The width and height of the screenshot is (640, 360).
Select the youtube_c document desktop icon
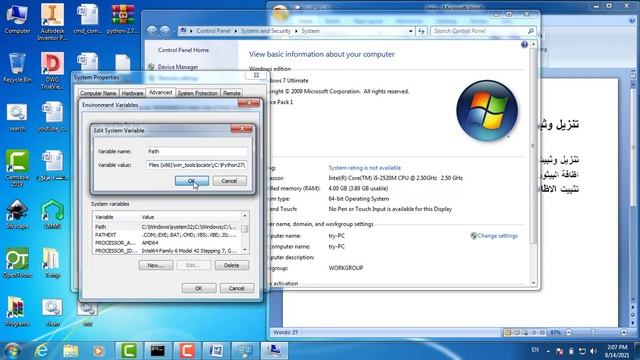[x=52, y=117]
